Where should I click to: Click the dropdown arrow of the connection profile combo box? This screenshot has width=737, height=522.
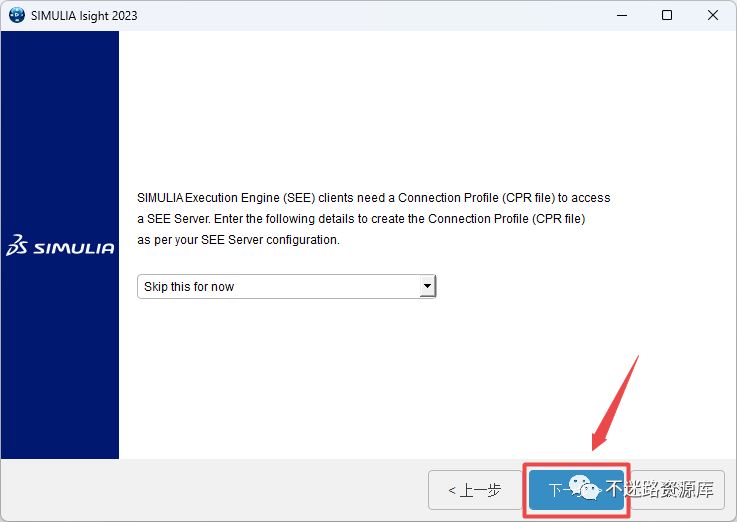427,287
